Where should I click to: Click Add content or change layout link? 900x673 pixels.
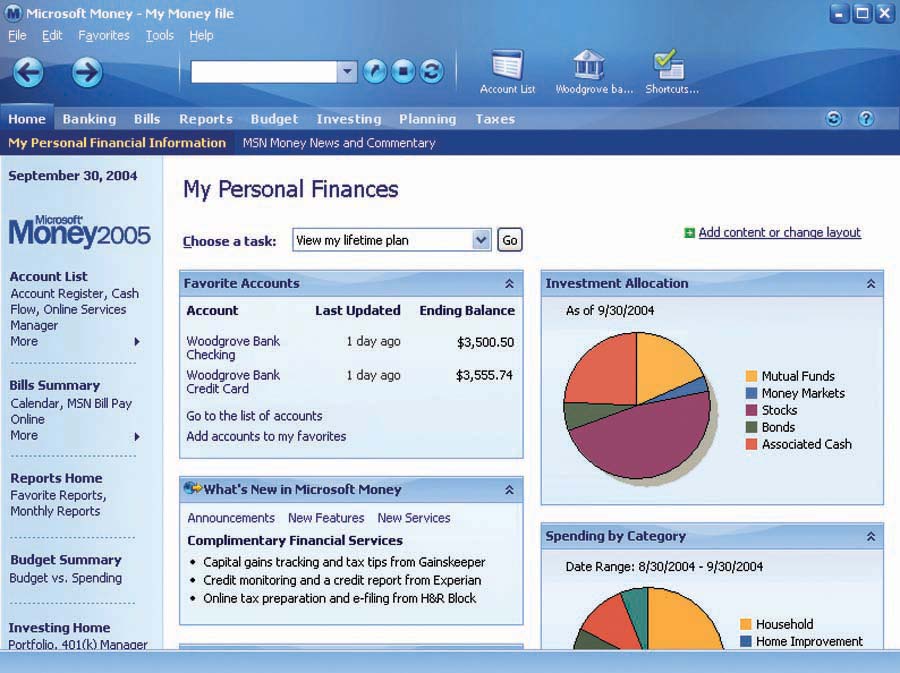point(779,232)
